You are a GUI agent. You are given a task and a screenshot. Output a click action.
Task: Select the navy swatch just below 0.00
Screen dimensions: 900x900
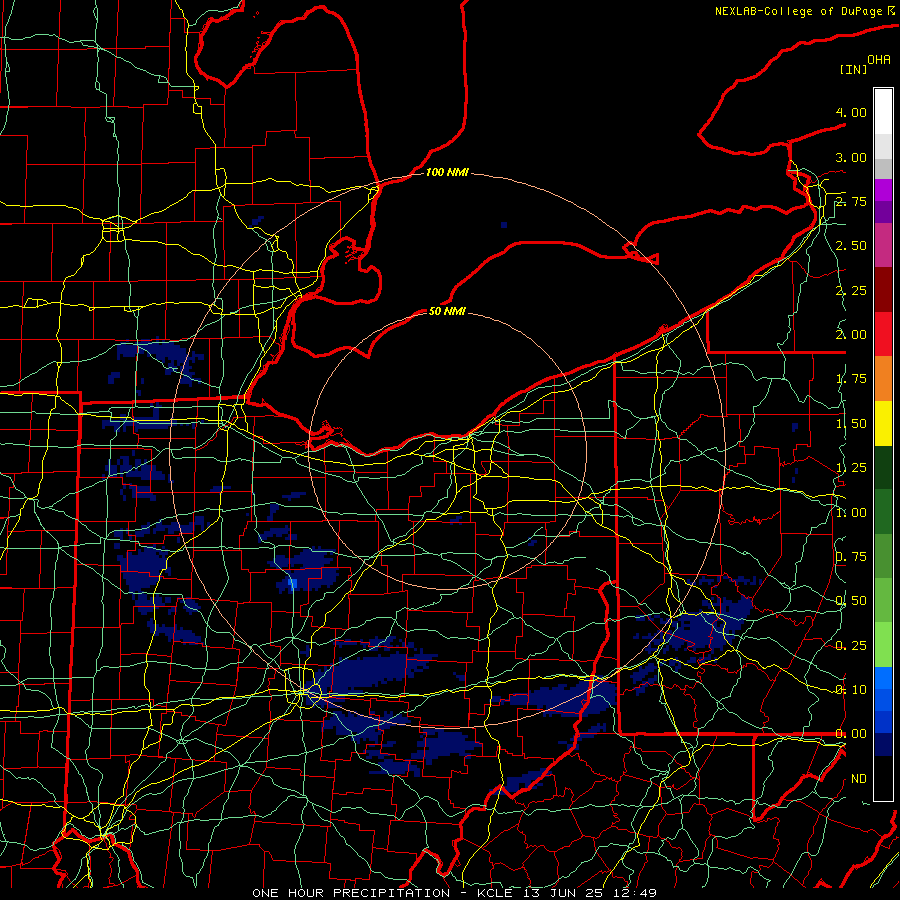(883, 745)
